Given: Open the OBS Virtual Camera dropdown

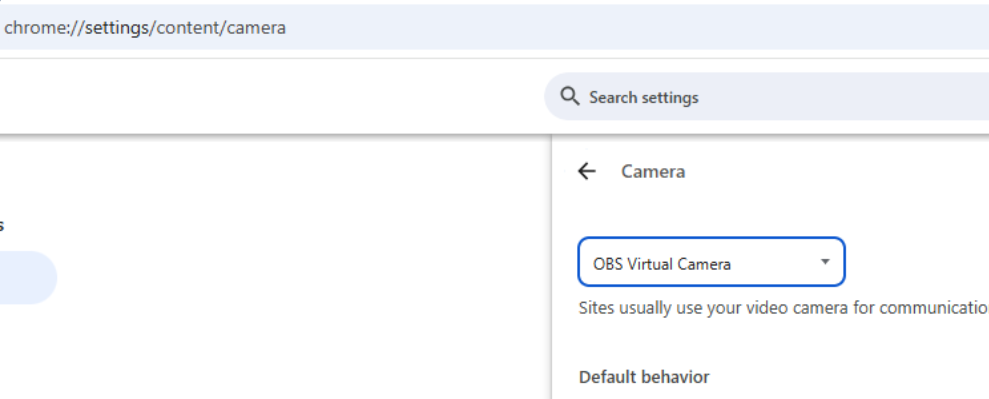Looking at the screenshot, I should [x=711, y=262].
